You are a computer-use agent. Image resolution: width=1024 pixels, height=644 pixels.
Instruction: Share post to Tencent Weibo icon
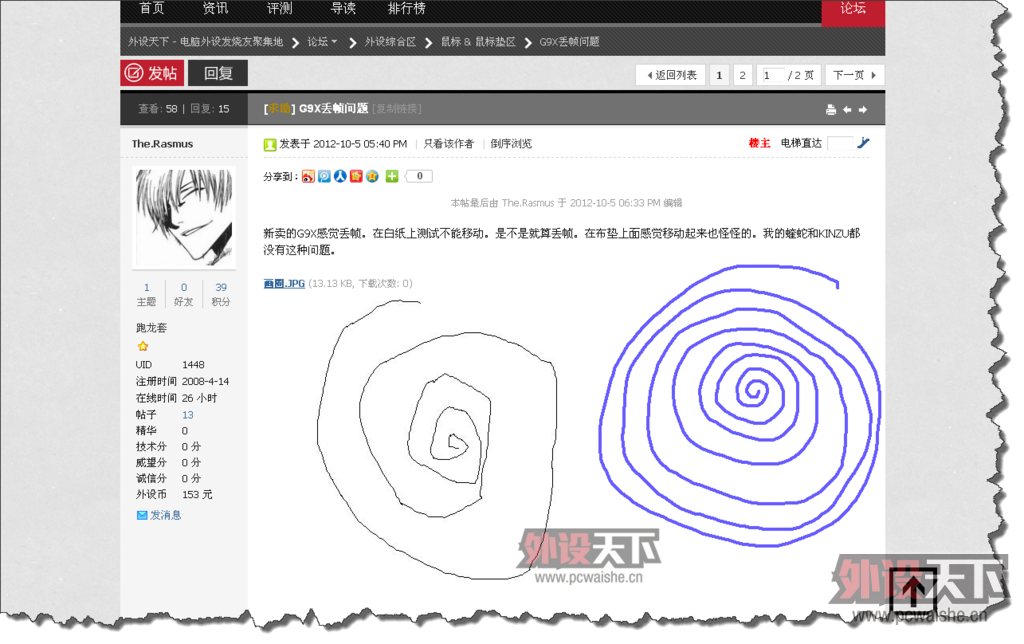click(x=324, y=176)
